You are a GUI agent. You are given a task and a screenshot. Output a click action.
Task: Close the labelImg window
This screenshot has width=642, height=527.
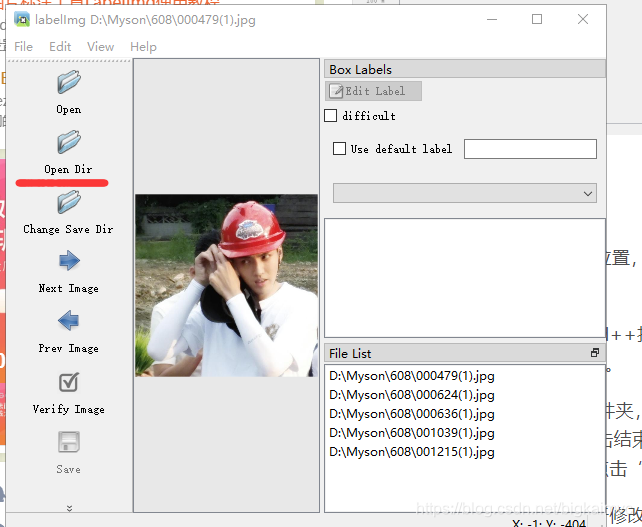tap(583, 19)
